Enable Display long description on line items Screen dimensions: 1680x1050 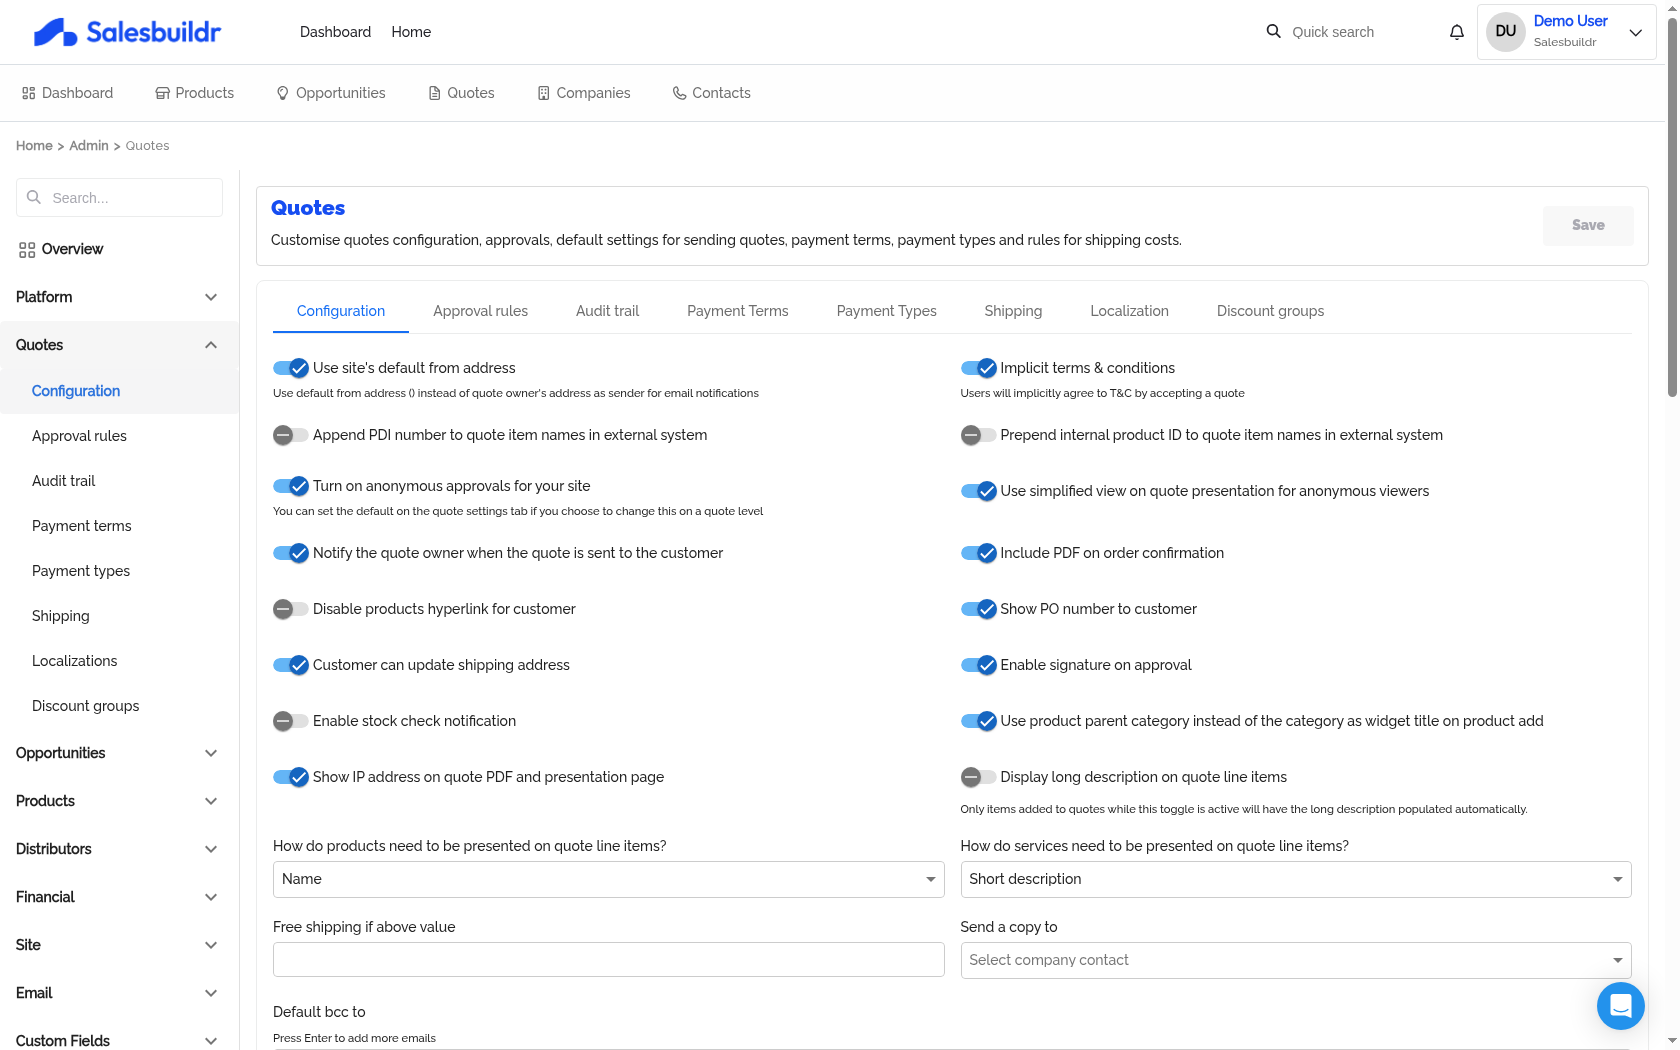click(978, 777)
